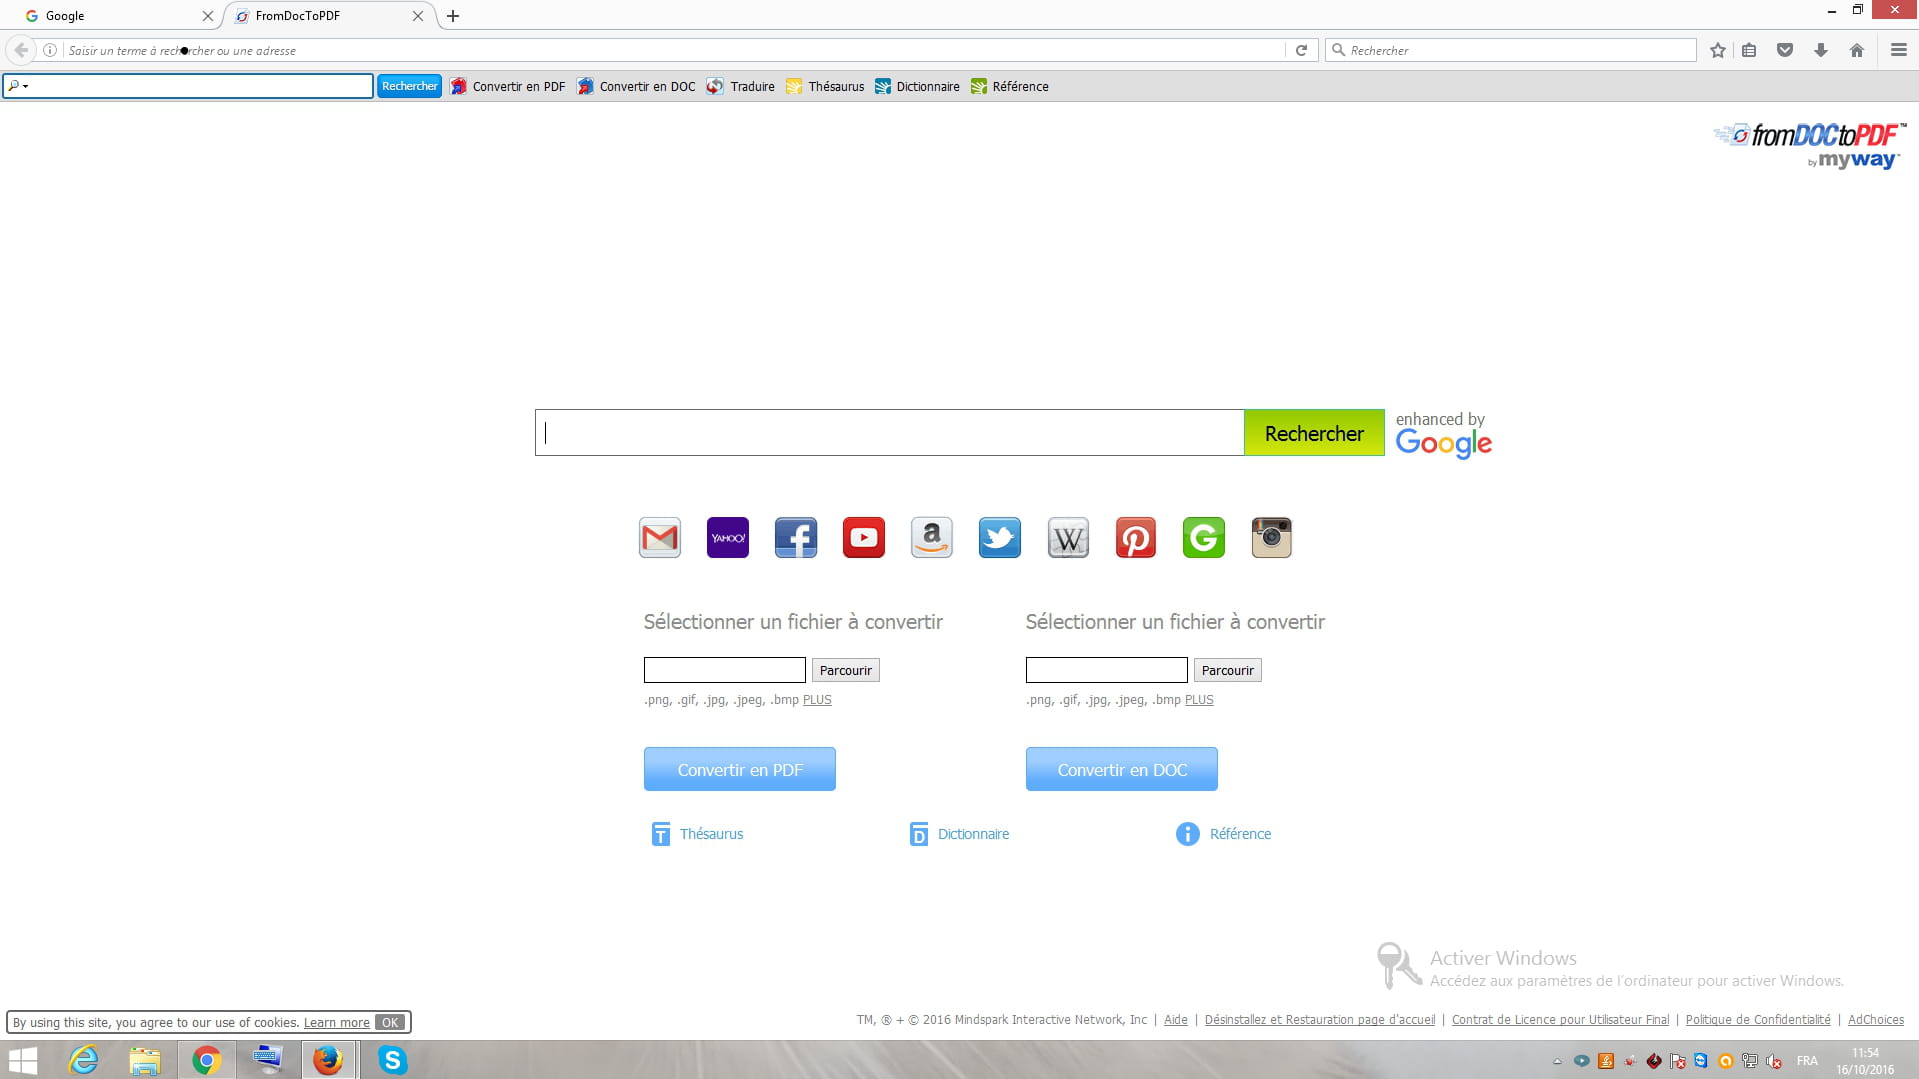Image resolution: width=1919 pixels, height=1079 pixels.
Task: Open the Learn more cookies link
Action: click(337, 1022)
